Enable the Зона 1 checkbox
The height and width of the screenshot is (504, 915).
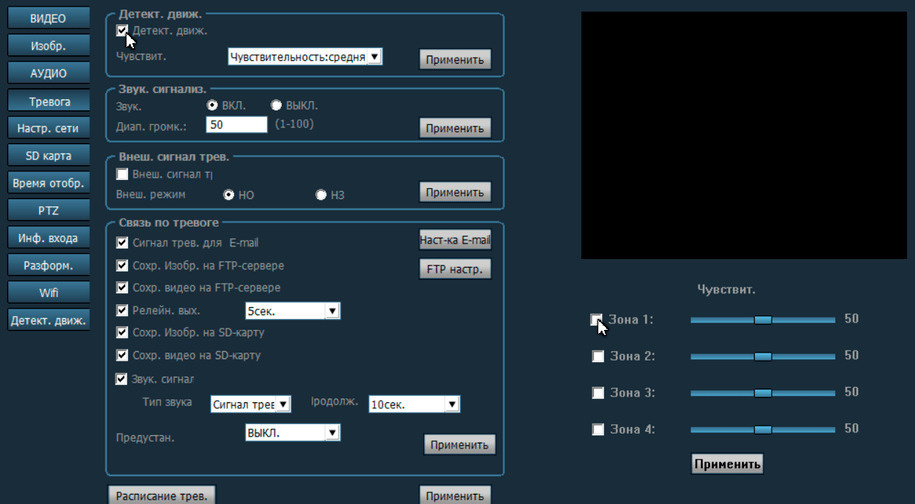click(x=598, y=320)
